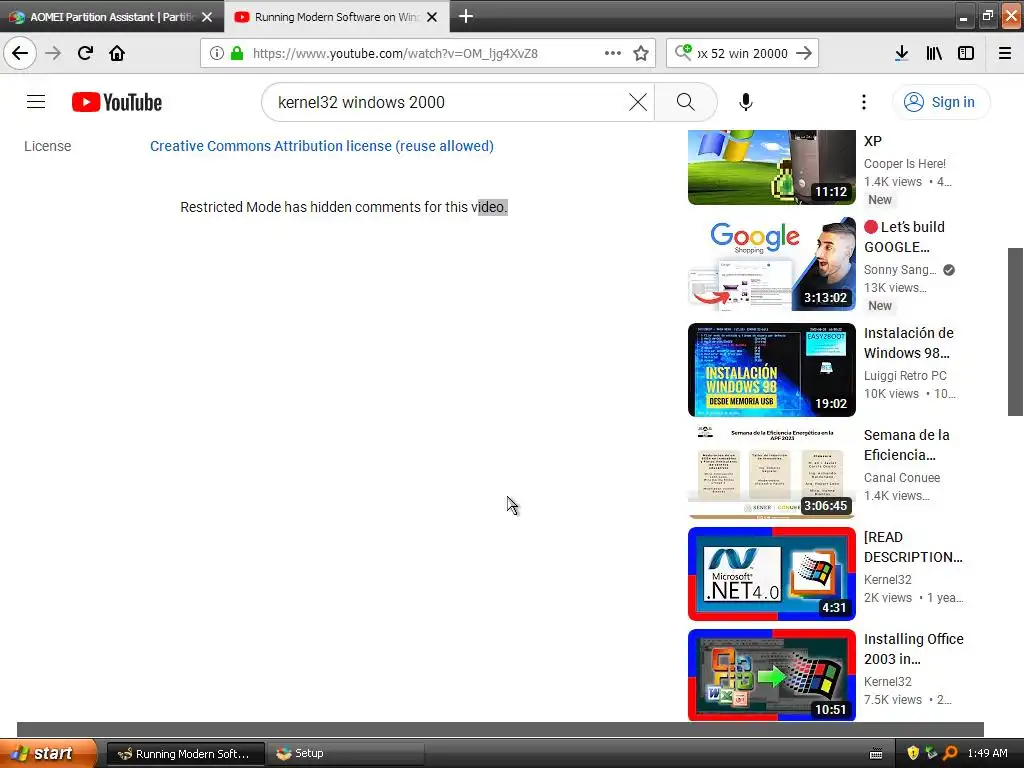Screen dimensions: 1024x768
Task: Go back to the previous page
Action: tap(20, 53)
